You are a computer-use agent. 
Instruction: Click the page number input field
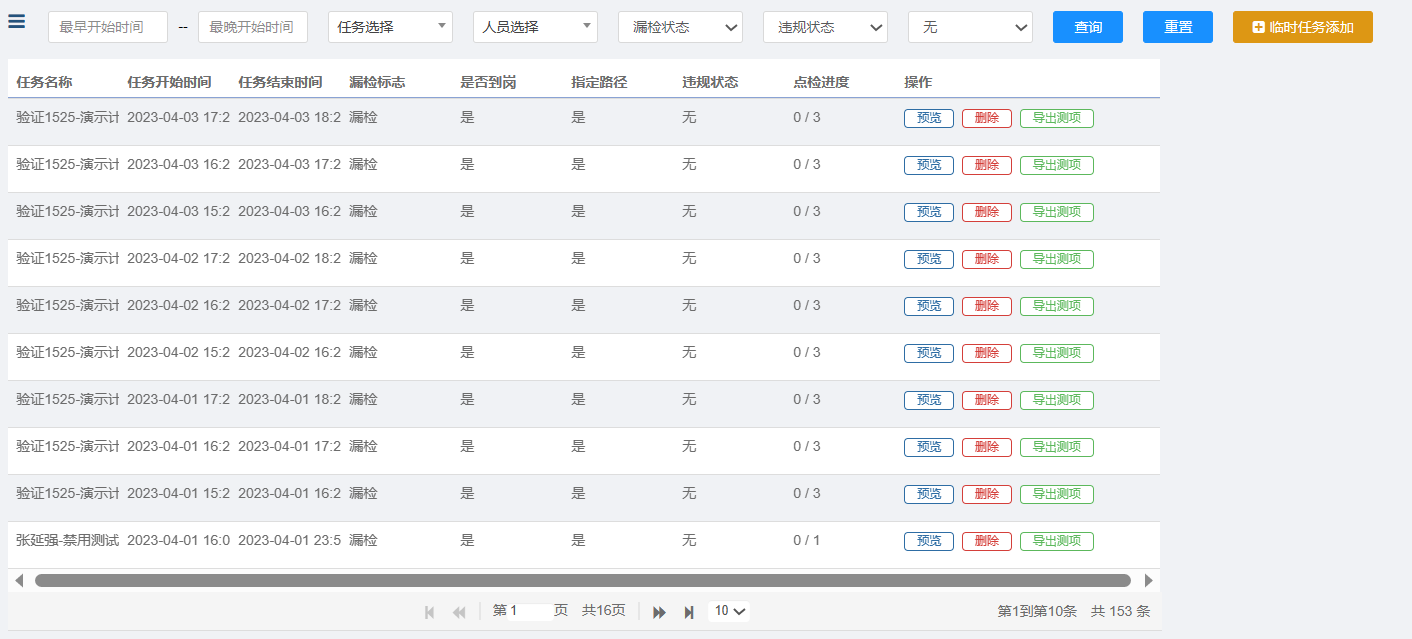[531, 611]
